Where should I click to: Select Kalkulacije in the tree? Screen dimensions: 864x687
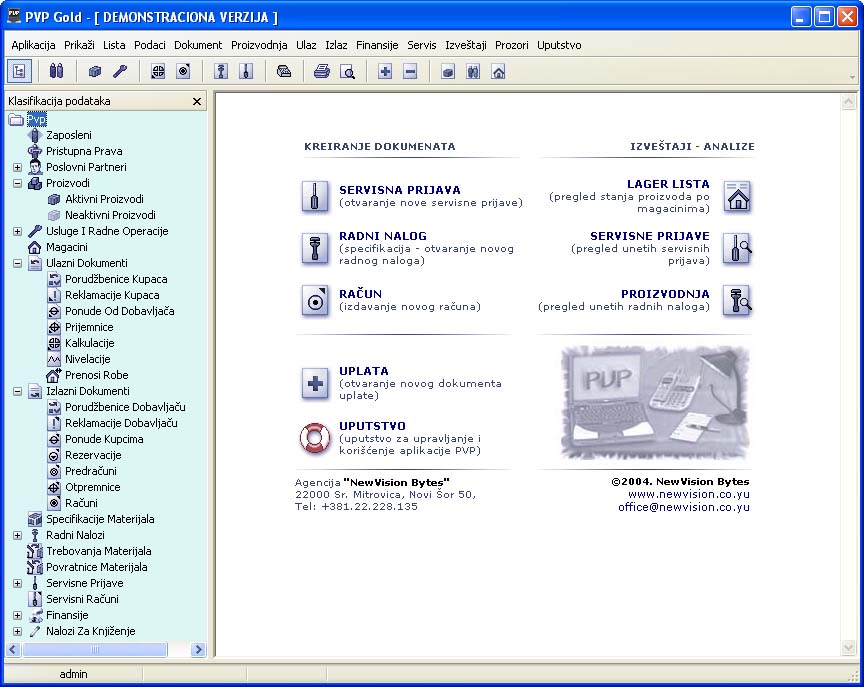89,343
